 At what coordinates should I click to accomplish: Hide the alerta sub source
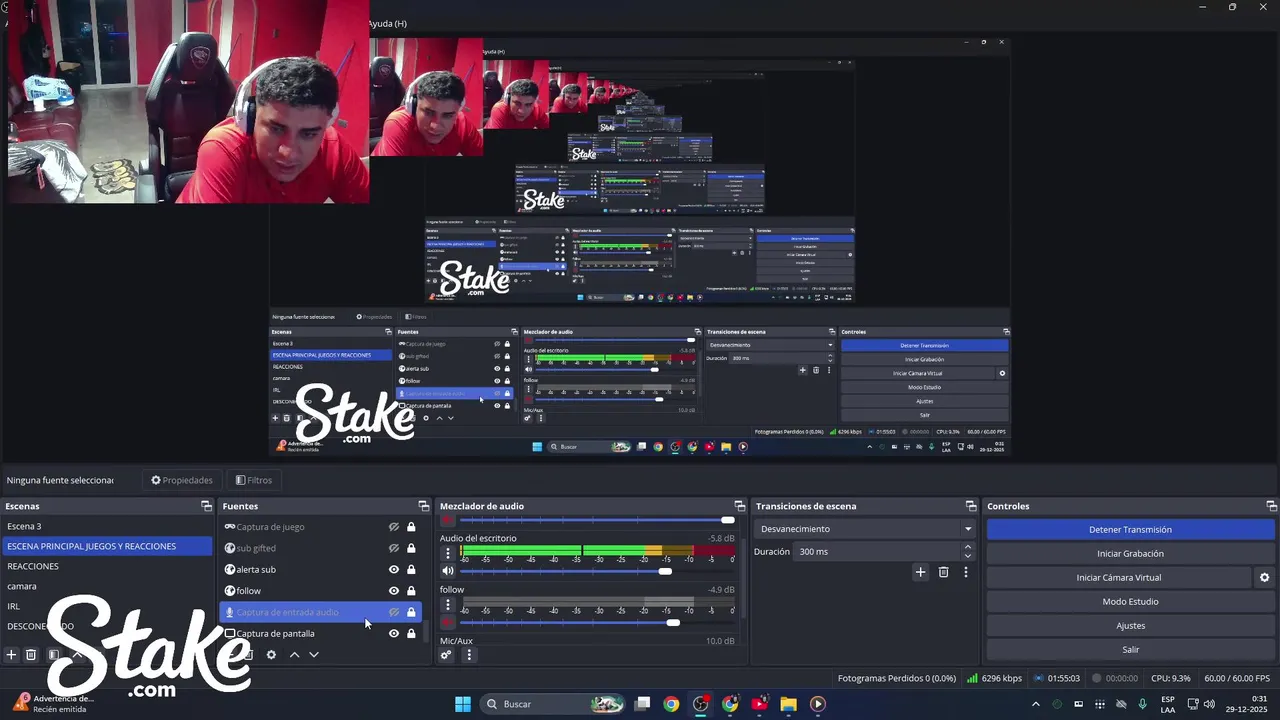point(394,570)
